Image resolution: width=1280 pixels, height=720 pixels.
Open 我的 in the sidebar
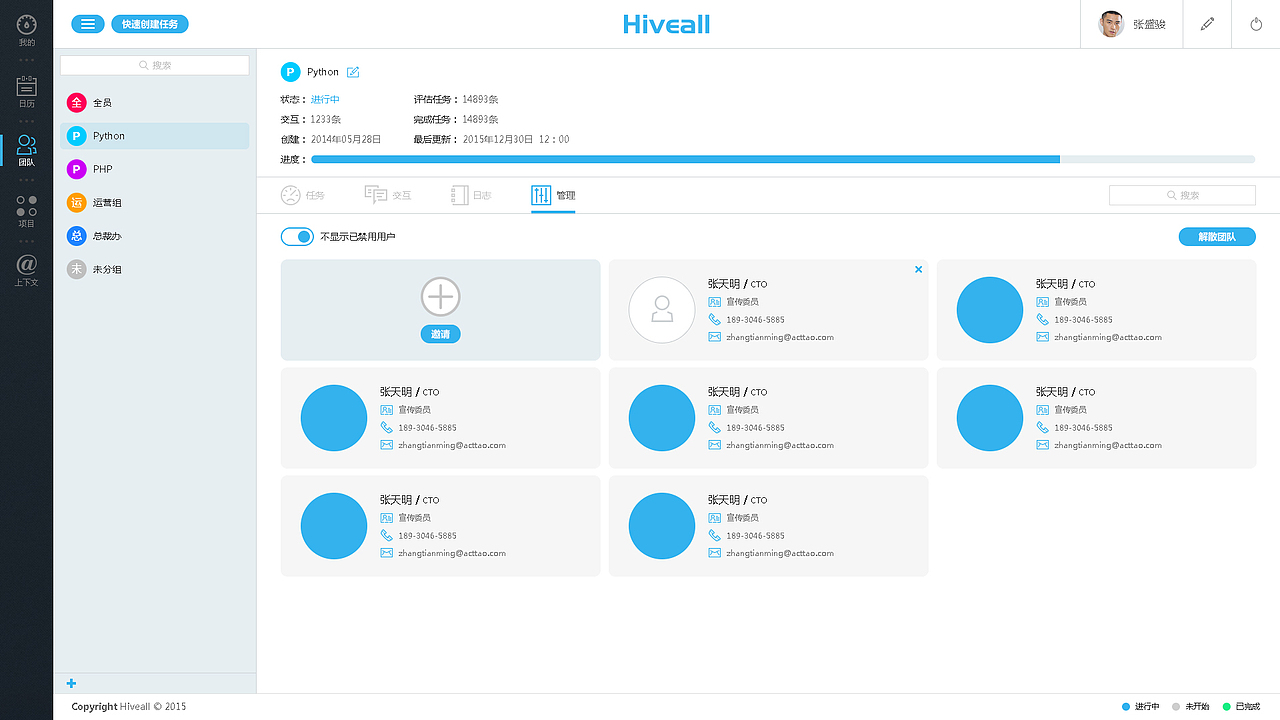click(27, 31)
